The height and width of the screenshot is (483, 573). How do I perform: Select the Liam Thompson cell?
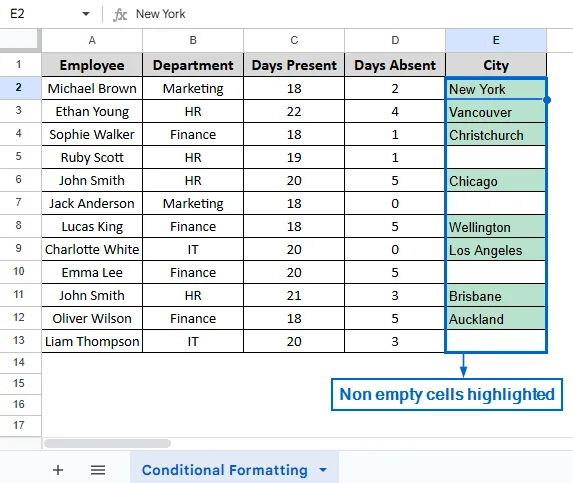point(92,341)
